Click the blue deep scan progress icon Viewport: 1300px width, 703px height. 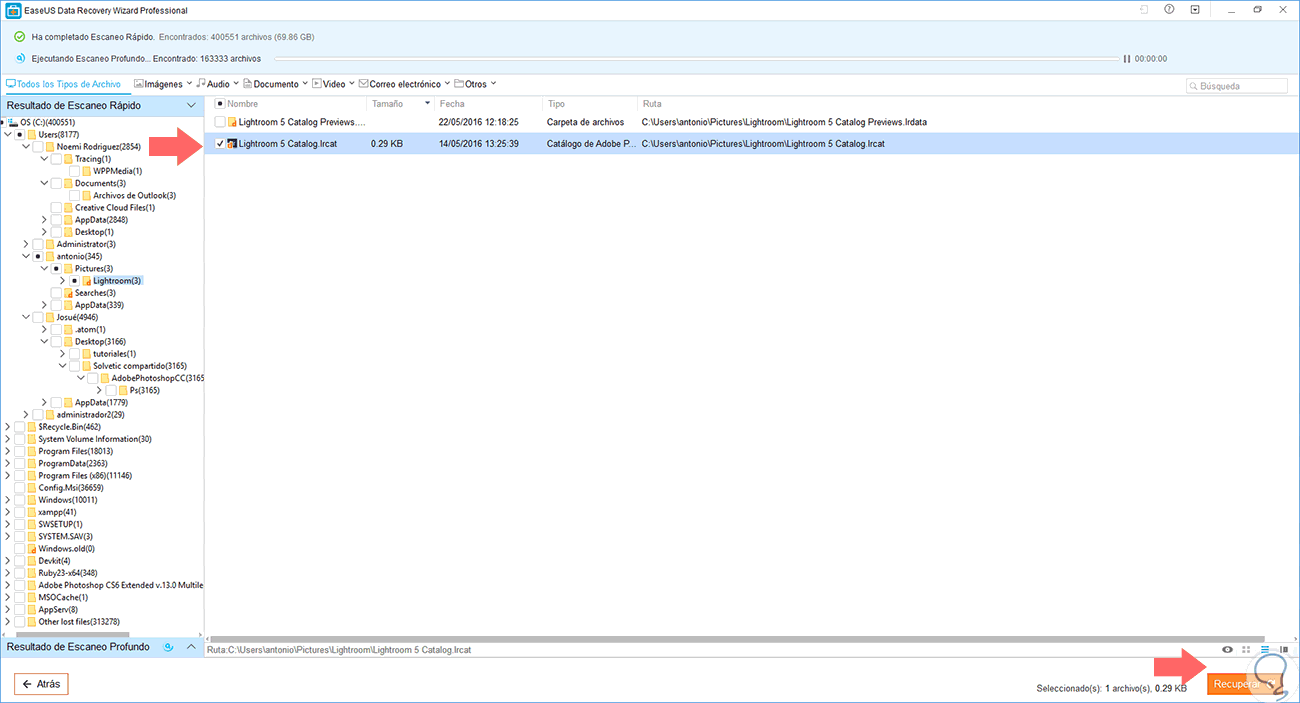click(x=20, y=58)
